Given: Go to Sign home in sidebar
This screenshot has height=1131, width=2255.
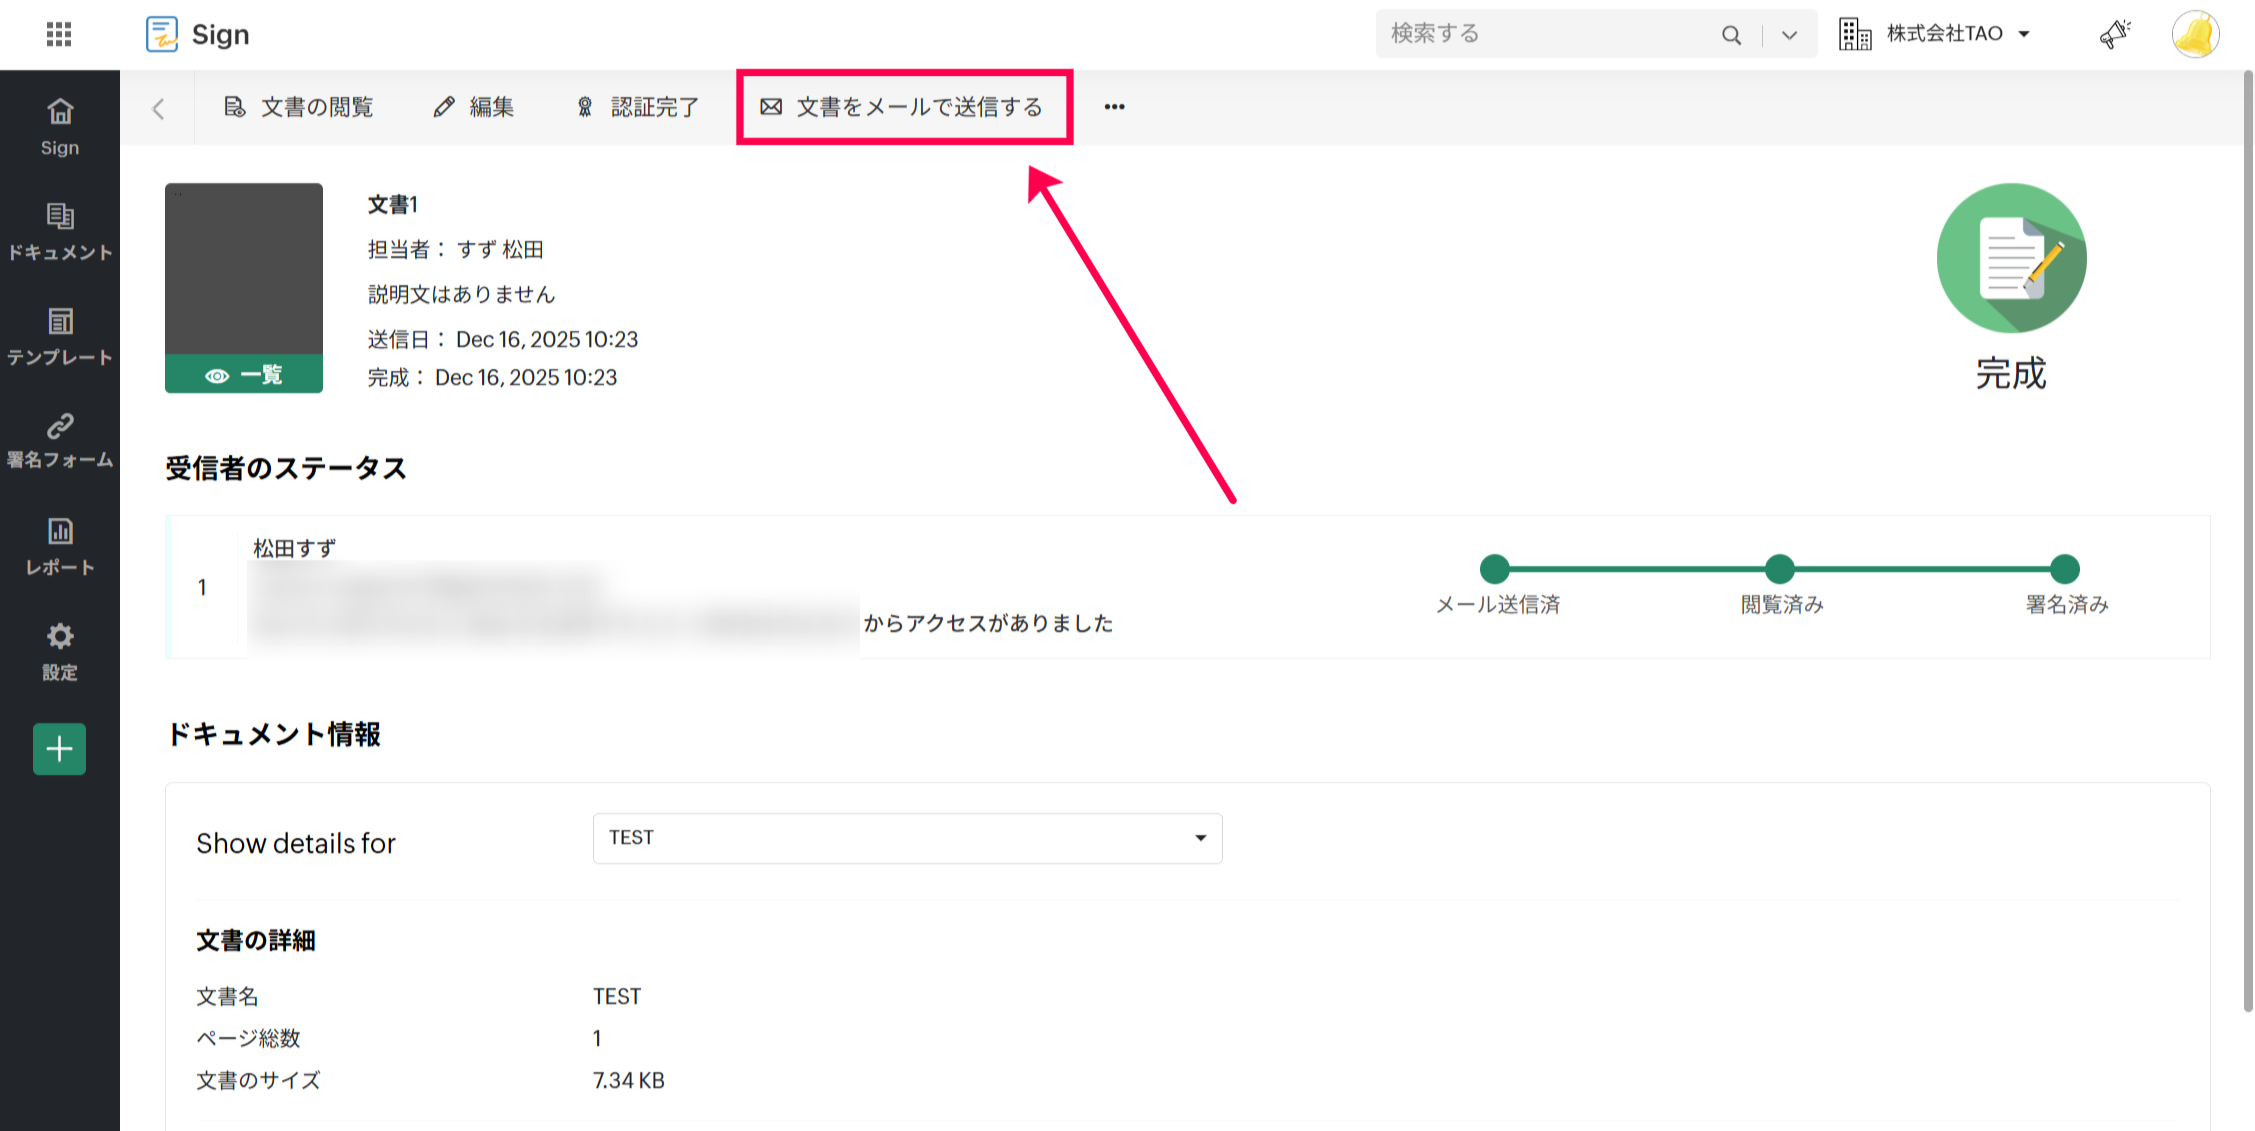Looking at the screenshot, I should [x=60, y=126].
